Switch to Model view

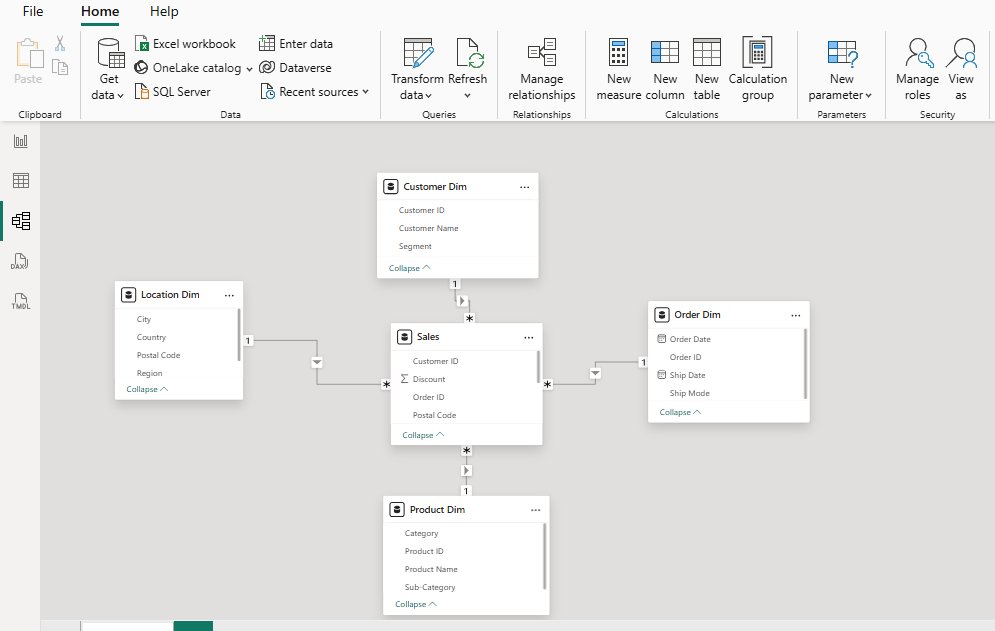pos(21,221)
